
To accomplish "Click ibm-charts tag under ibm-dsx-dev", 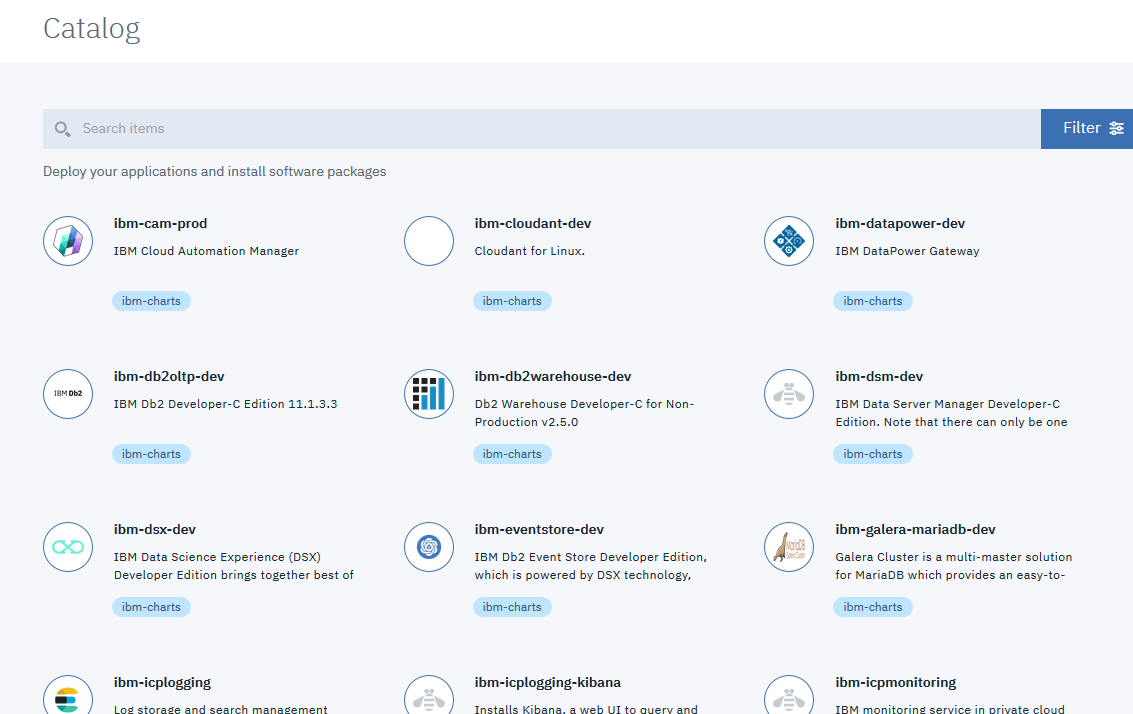I will [x=151, y=607].
